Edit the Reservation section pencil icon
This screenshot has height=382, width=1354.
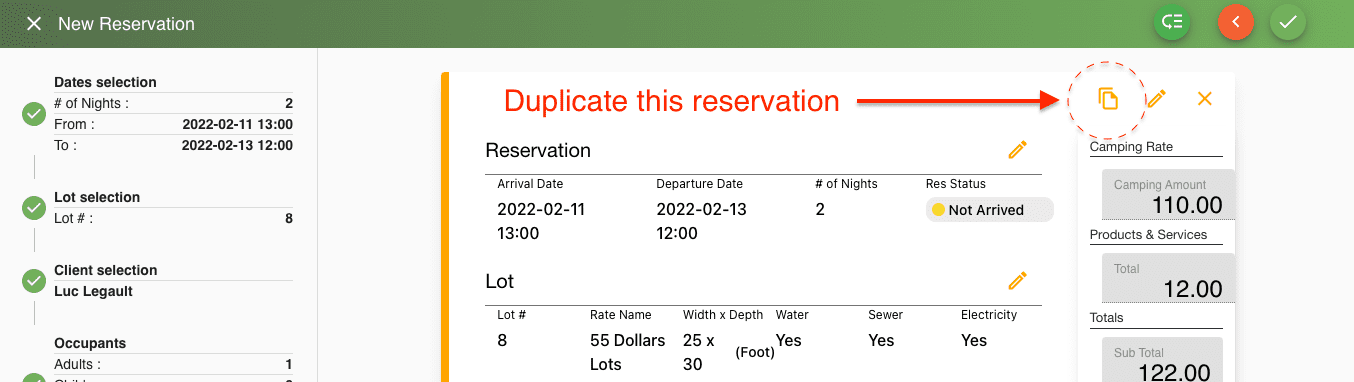click(1018, 150)
